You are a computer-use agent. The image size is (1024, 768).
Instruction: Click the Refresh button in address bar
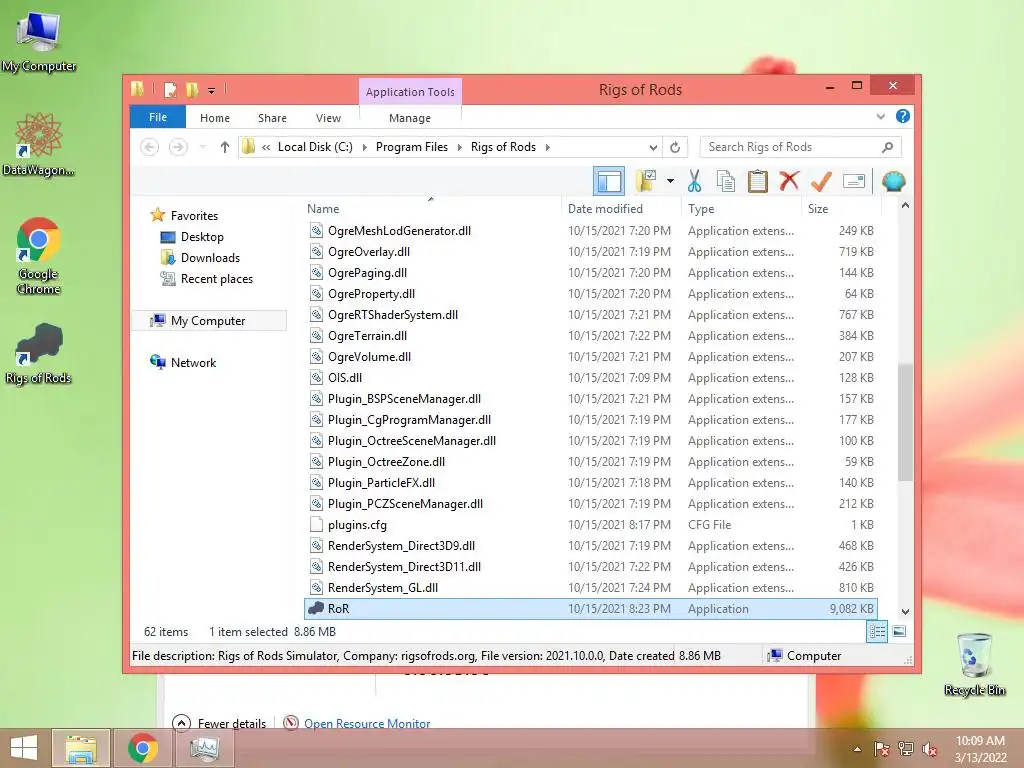(x=675, y=147)
